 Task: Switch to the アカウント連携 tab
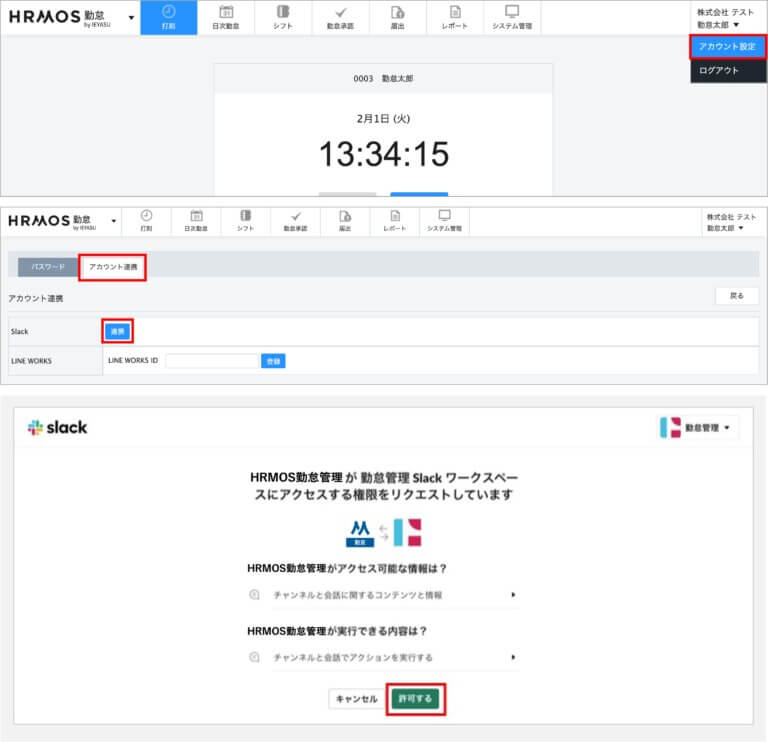pos(113,267)
